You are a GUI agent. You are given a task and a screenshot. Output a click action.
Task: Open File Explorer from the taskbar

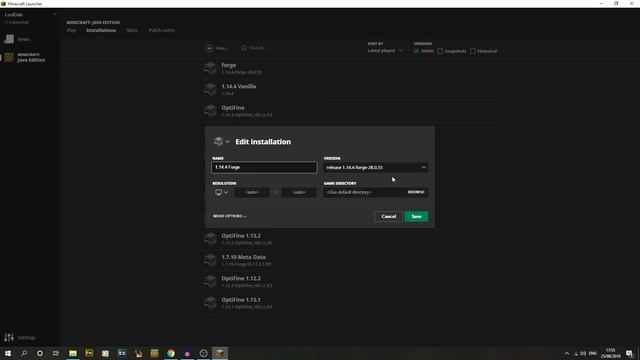(x=73, y=353)
